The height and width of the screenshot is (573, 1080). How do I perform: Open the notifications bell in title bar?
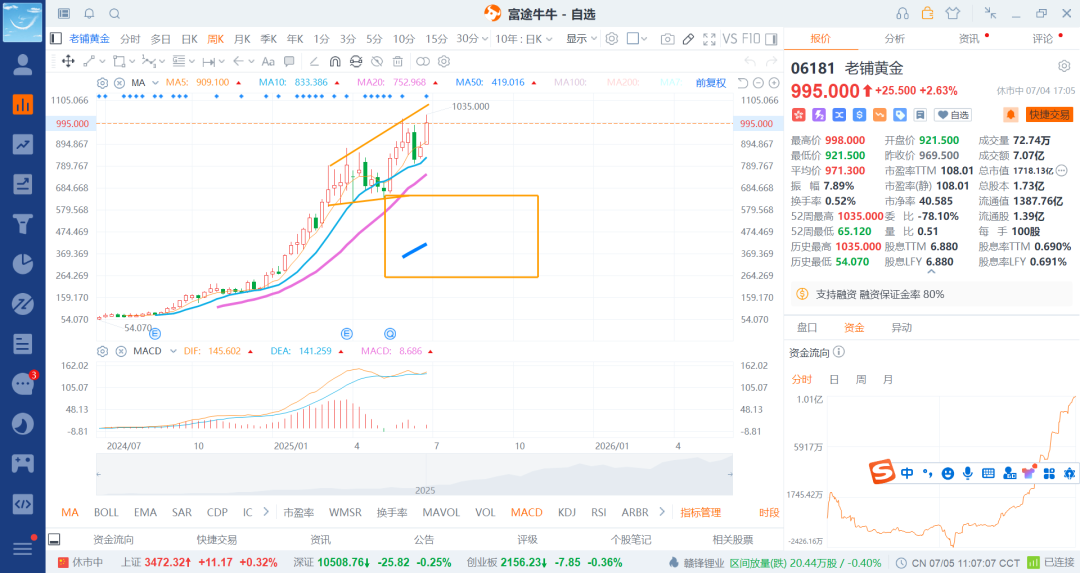pyautogui.click(x=90, y=14)
